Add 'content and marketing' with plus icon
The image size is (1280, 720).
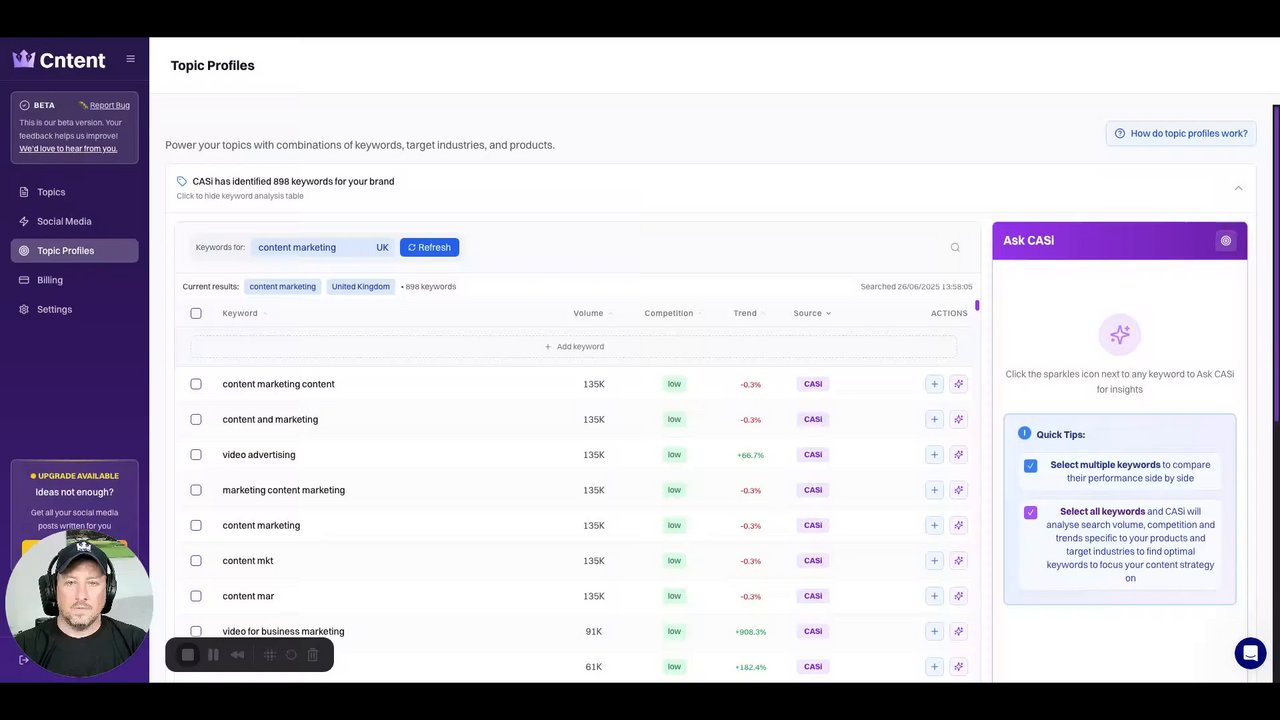click(934, 419)
